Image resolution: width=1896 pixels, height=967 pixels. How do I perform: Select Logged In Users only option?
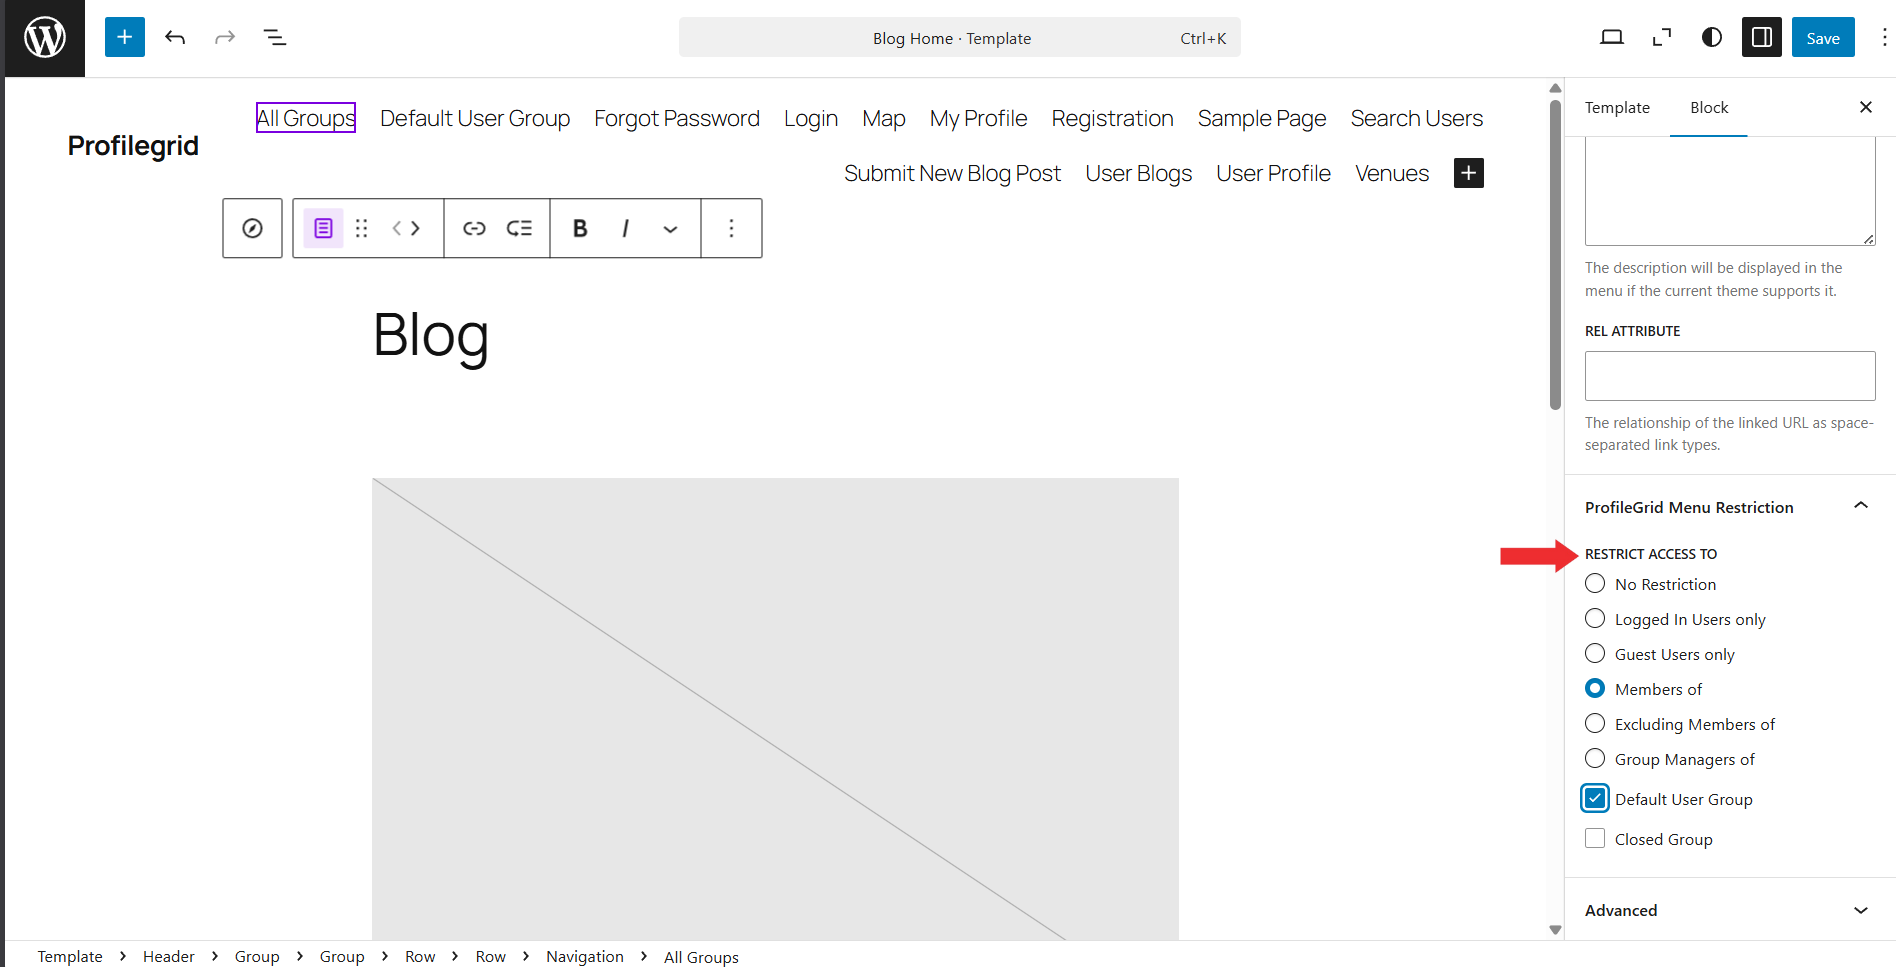pyautogui.click(x=1595, y=619)
